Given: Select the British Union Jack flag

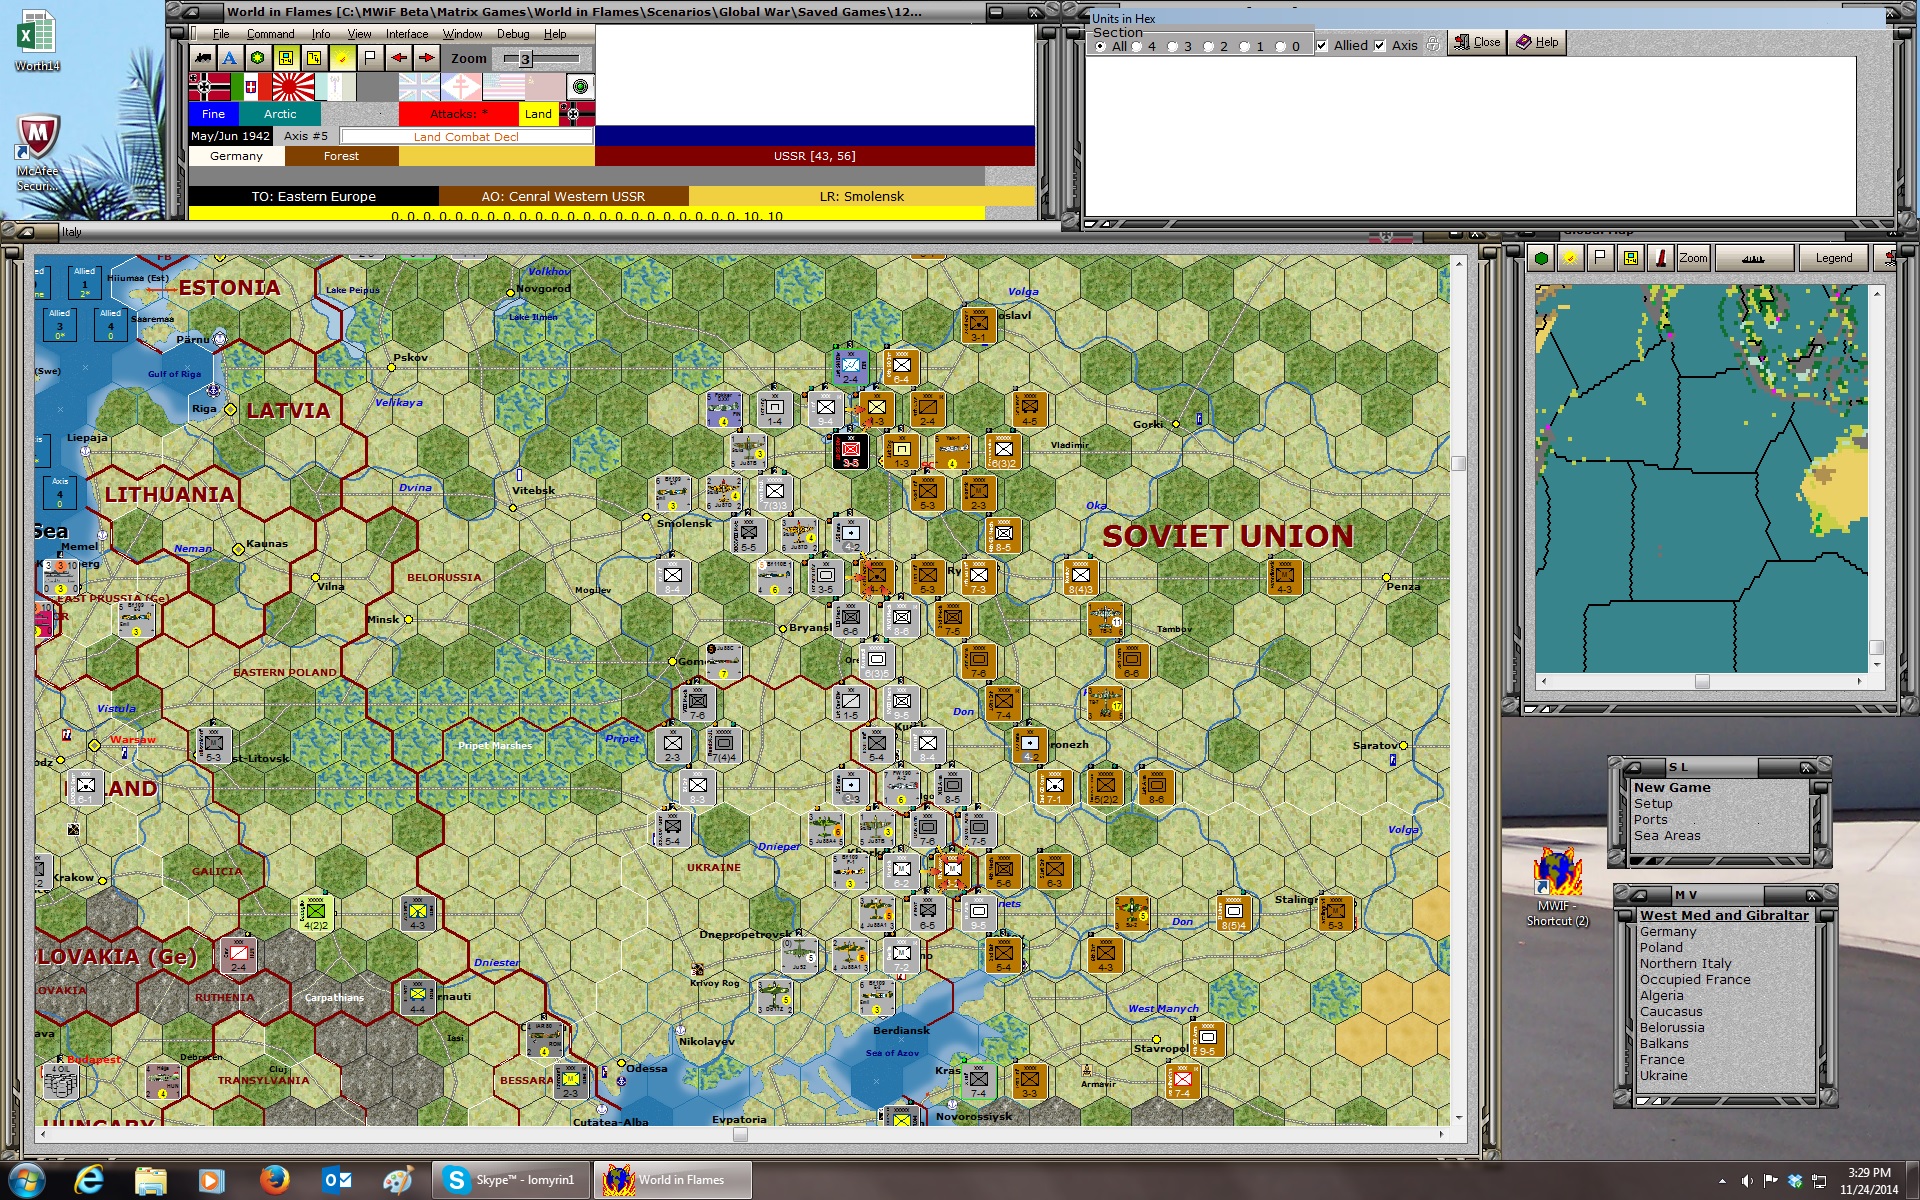Looking at the screenshot, I should coord(419,87).
